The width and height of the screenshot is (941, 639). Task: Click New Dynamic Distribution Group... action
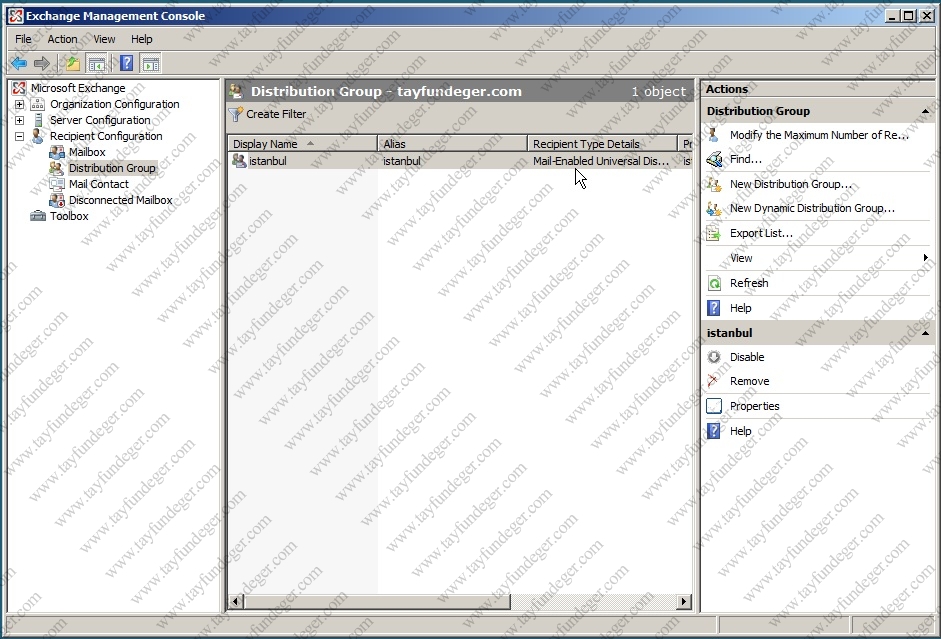coord(812,209)
